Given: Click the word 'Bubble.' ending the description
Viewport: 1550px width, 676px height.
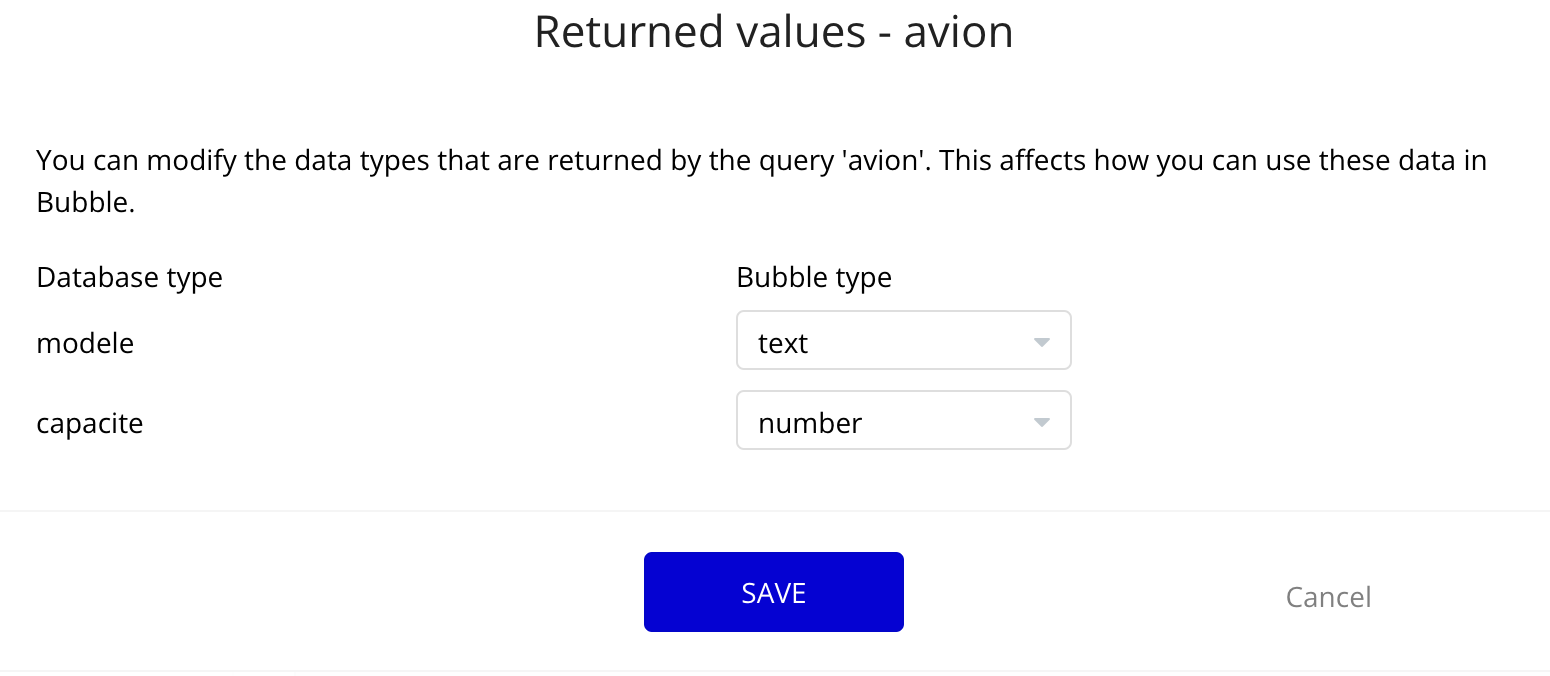Looking at the screenshot, I should [85, 203].
